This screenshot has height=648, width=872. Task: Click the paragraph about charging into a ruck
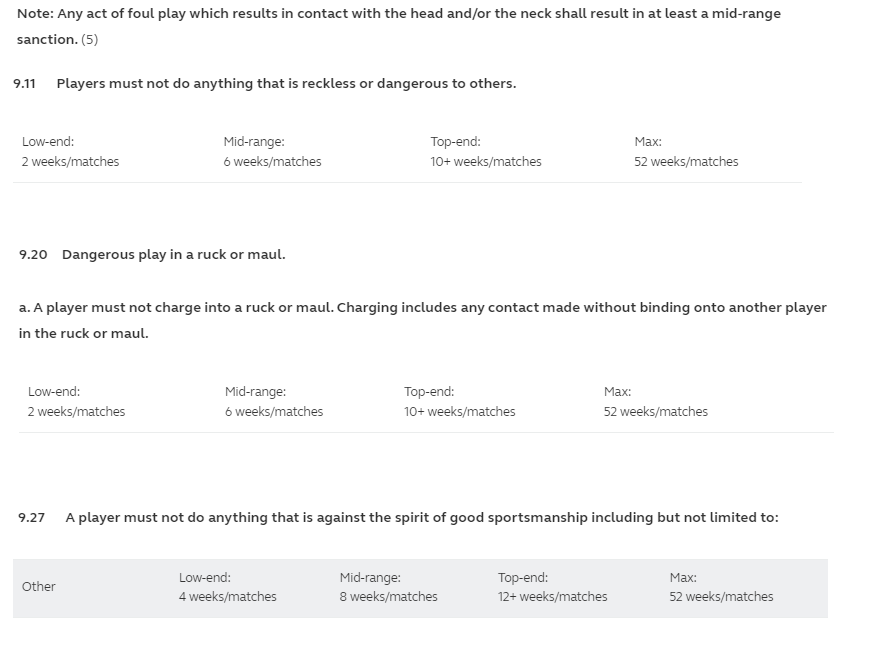(x=422, y=308)
